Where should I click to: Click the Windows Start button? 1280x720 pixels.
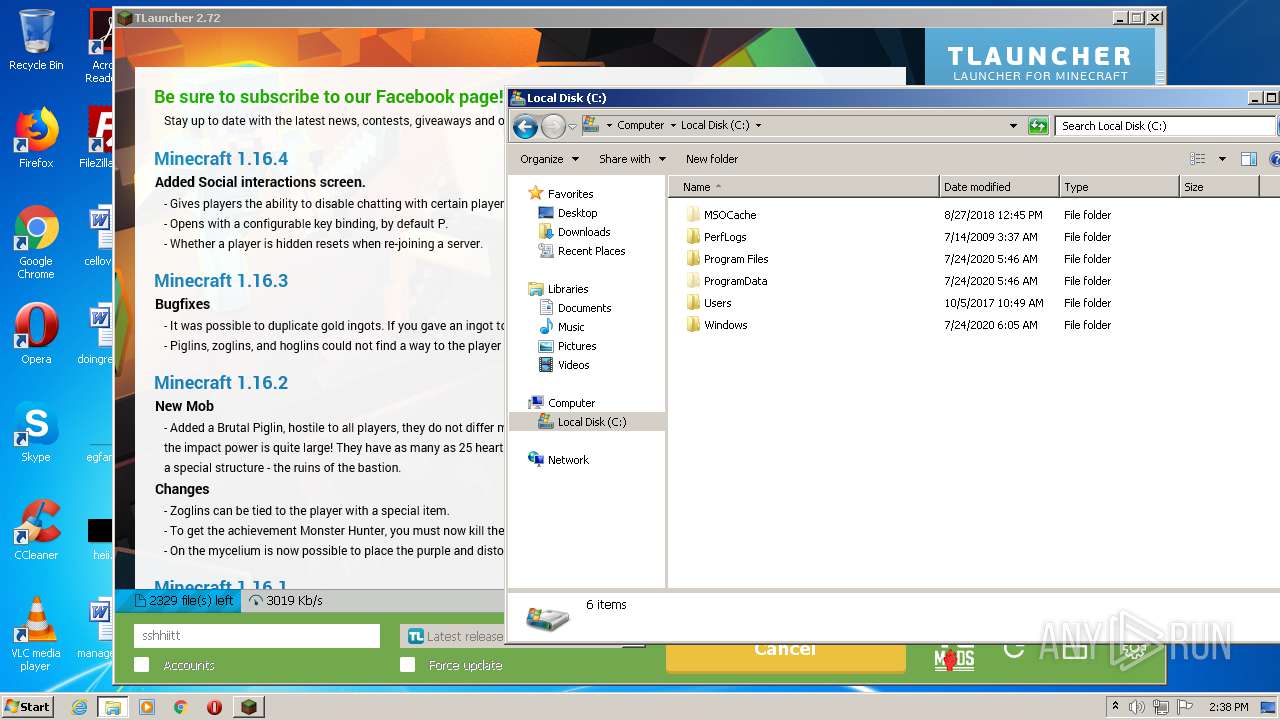(28, 706)
